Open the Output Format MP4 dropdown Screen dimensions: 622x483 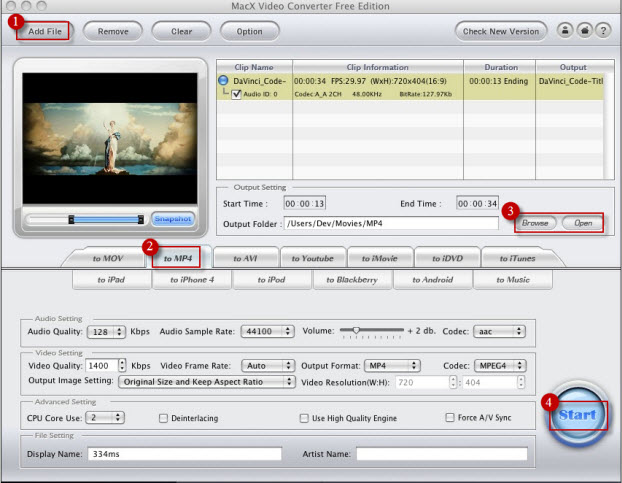tap(392, 365)
